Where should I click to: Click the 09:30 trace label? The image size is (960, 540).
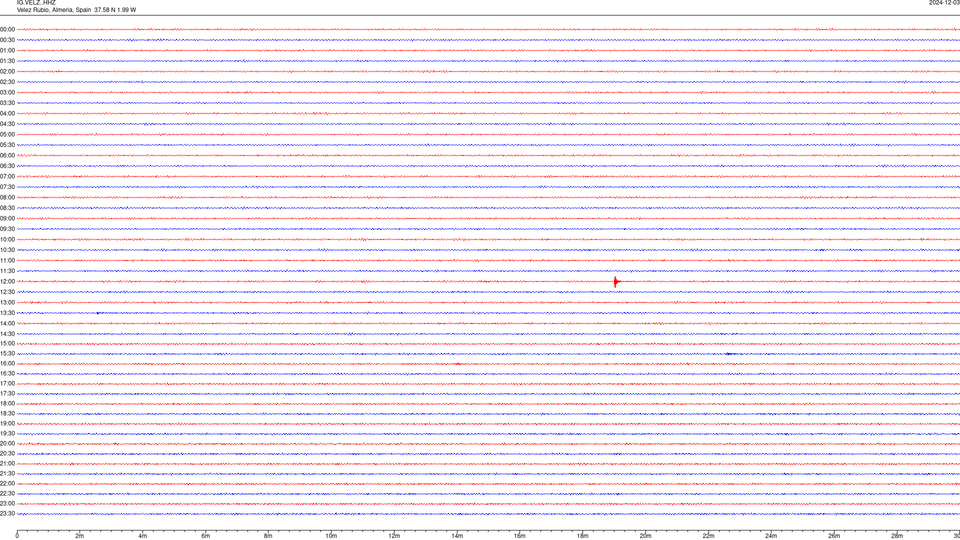click(x=7, y=229)
